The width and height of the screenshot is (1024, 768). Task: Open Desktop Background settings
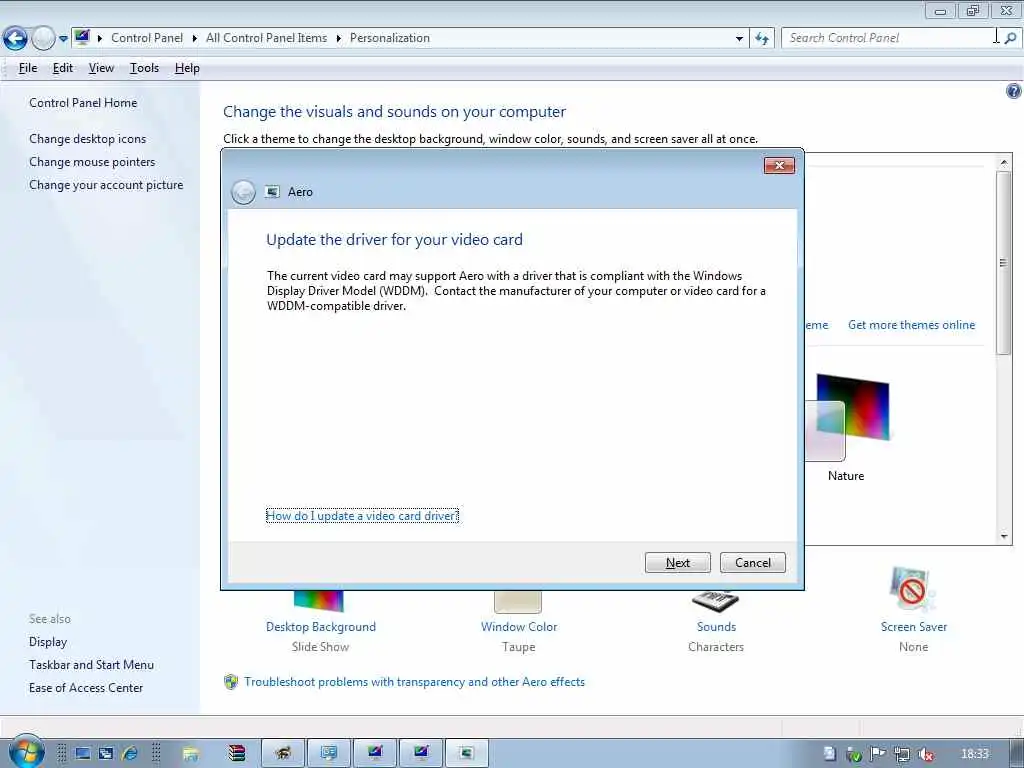(321, 627)
